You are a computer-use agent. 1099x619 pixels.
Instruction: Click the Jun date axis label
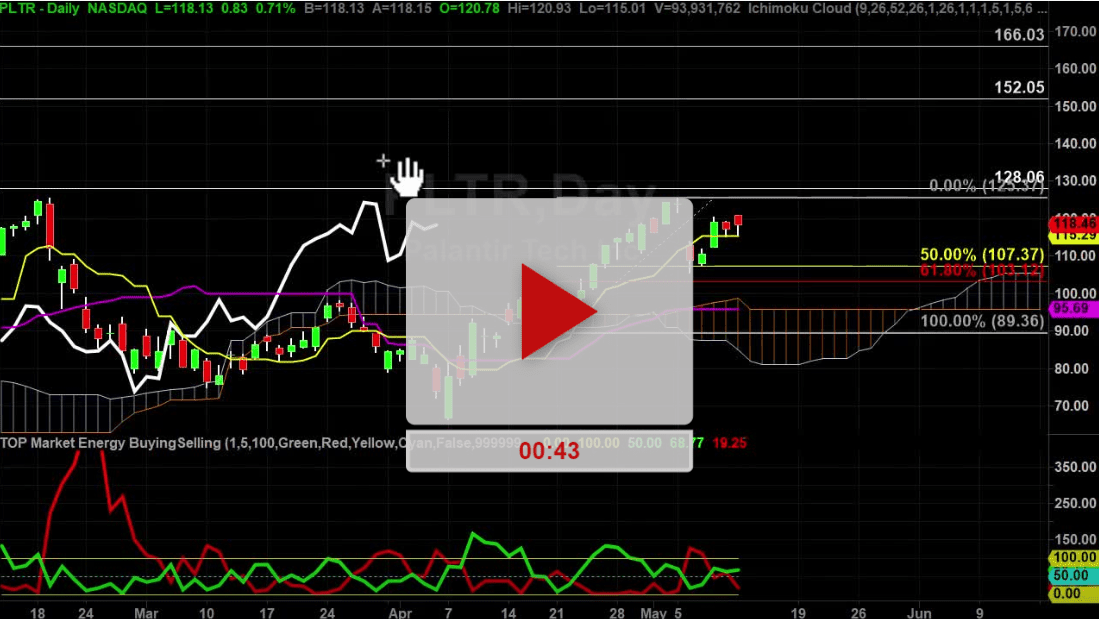pyautogui.click(x=919, y=613)
